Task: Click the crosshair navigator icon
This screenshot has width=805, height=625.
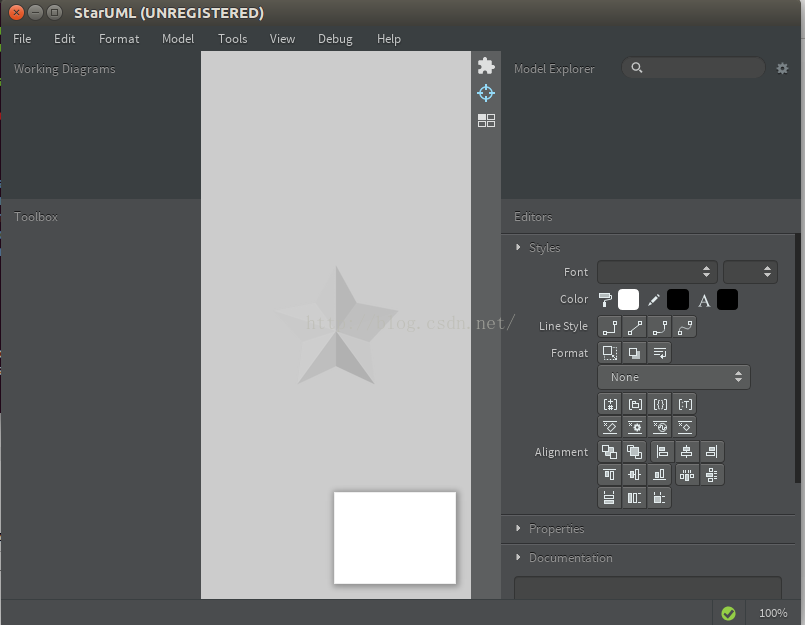Action: [486, 93]
